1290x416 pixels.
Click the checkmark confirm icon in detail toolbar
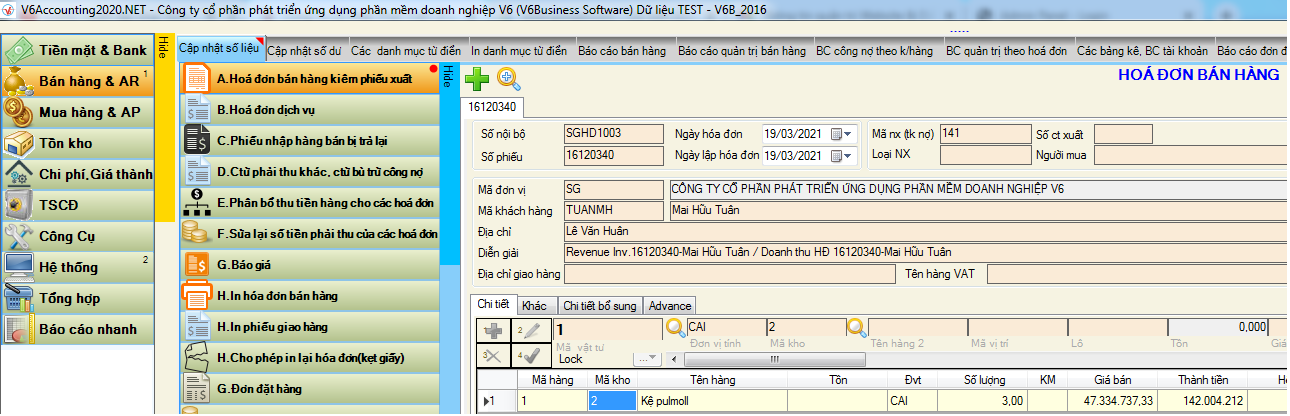[528, 355]
